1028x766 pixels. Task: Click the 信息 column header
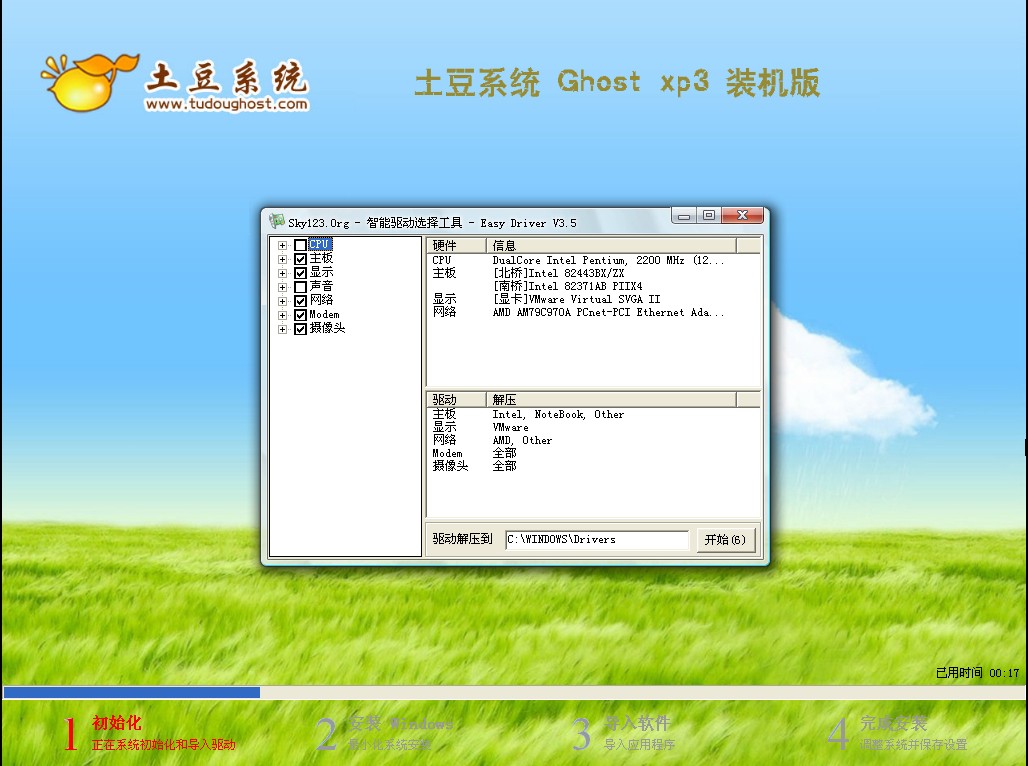point(611,245)
